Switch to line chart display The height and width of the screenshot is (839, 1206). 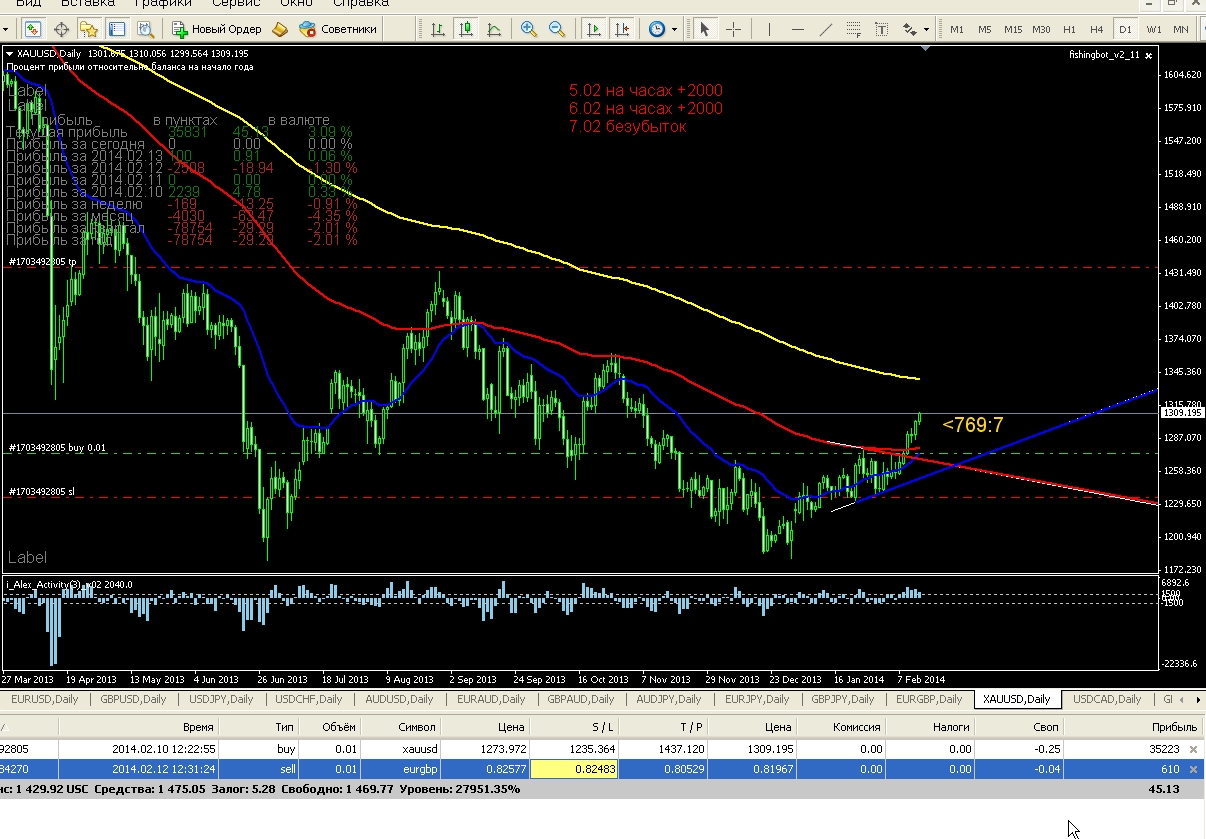coord(492,29)
